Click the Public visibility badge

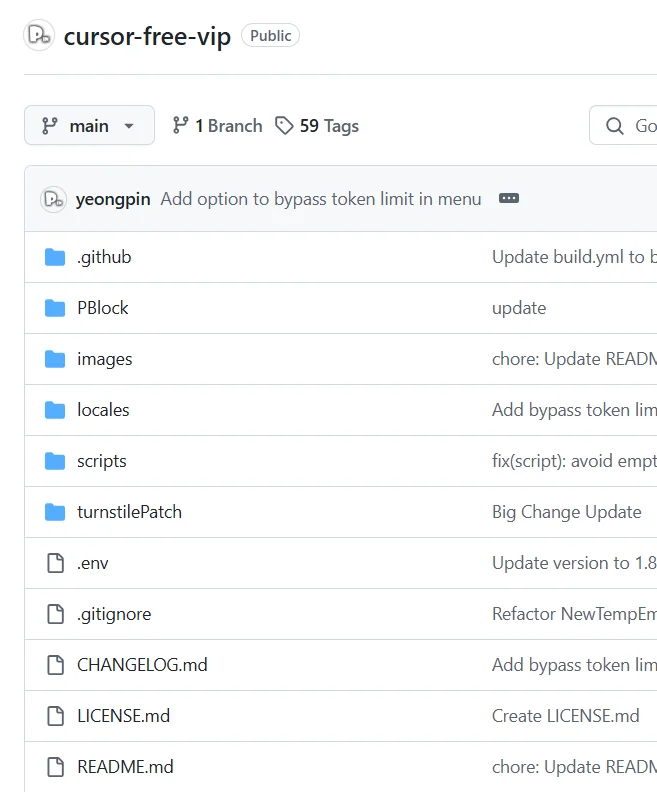pos(270,35)
